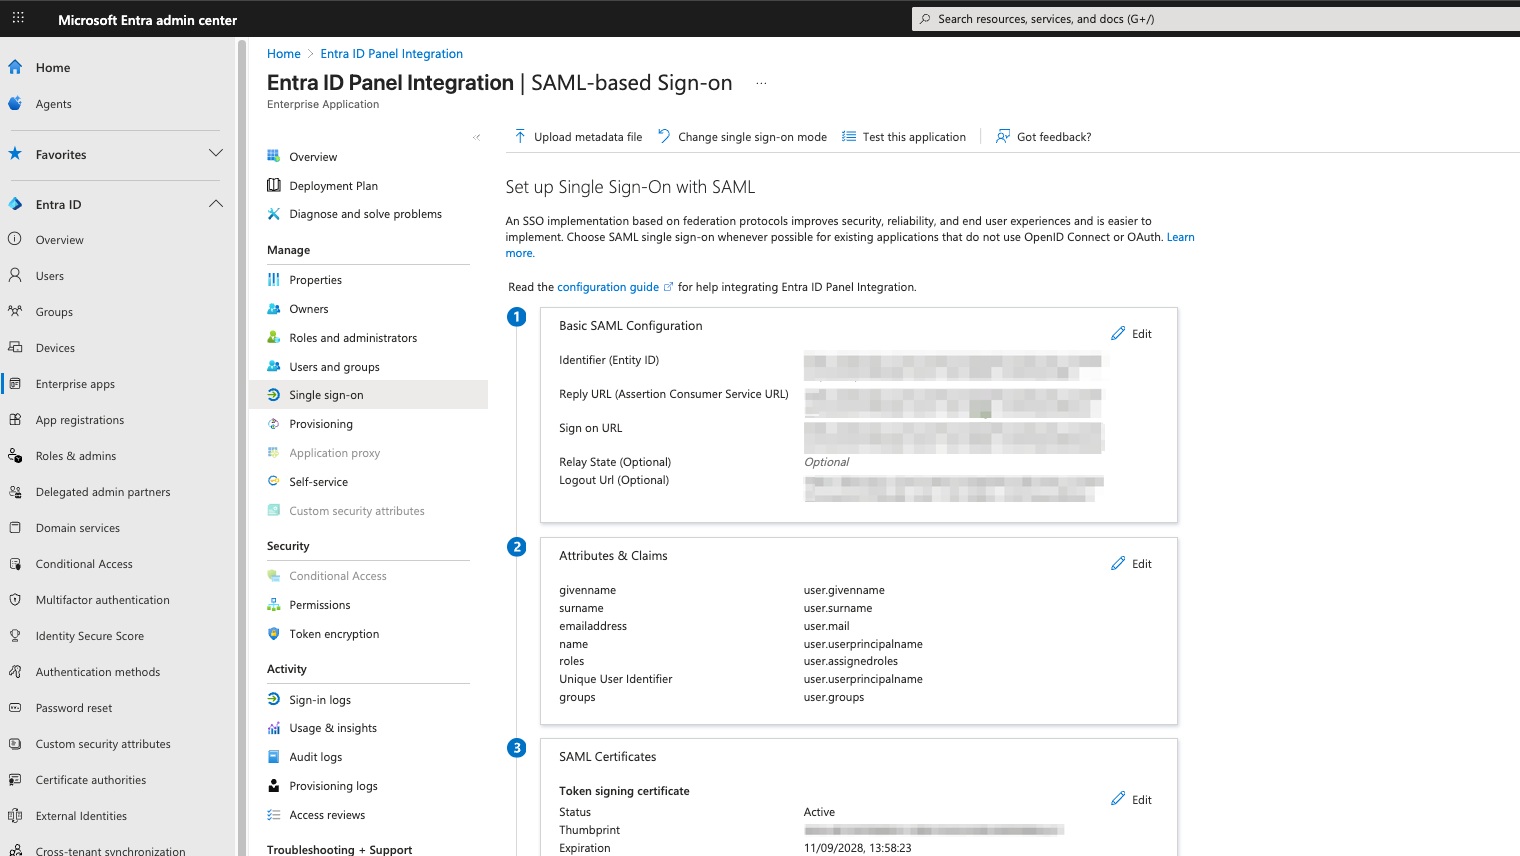Collapse the application side menu
Screen dimensions: 1520x856
point(477,137)
